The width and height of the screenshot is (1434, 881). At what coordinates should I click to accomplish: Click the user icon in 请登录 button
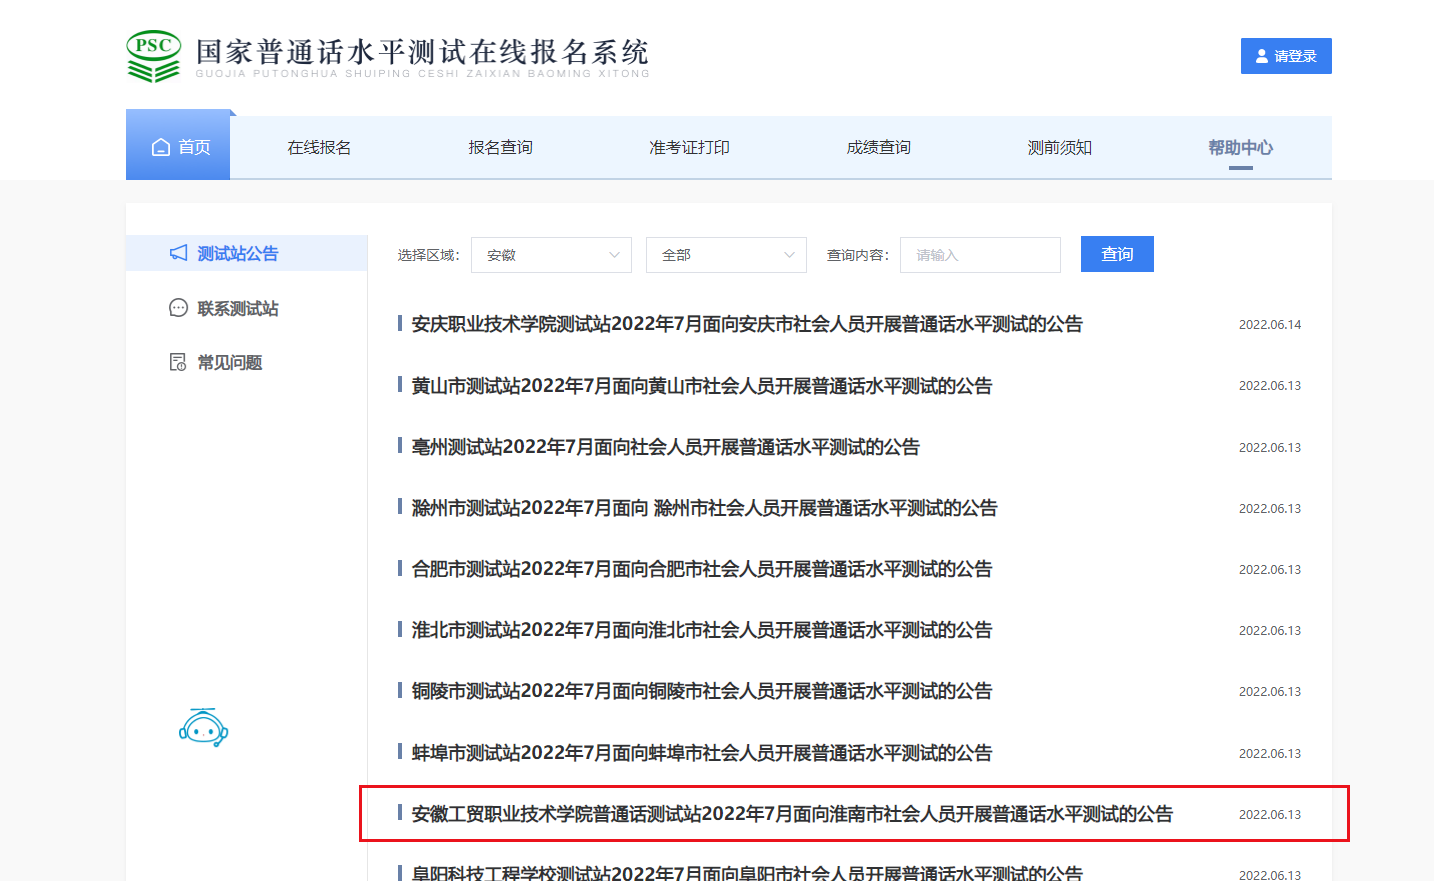coord(1262,57)
